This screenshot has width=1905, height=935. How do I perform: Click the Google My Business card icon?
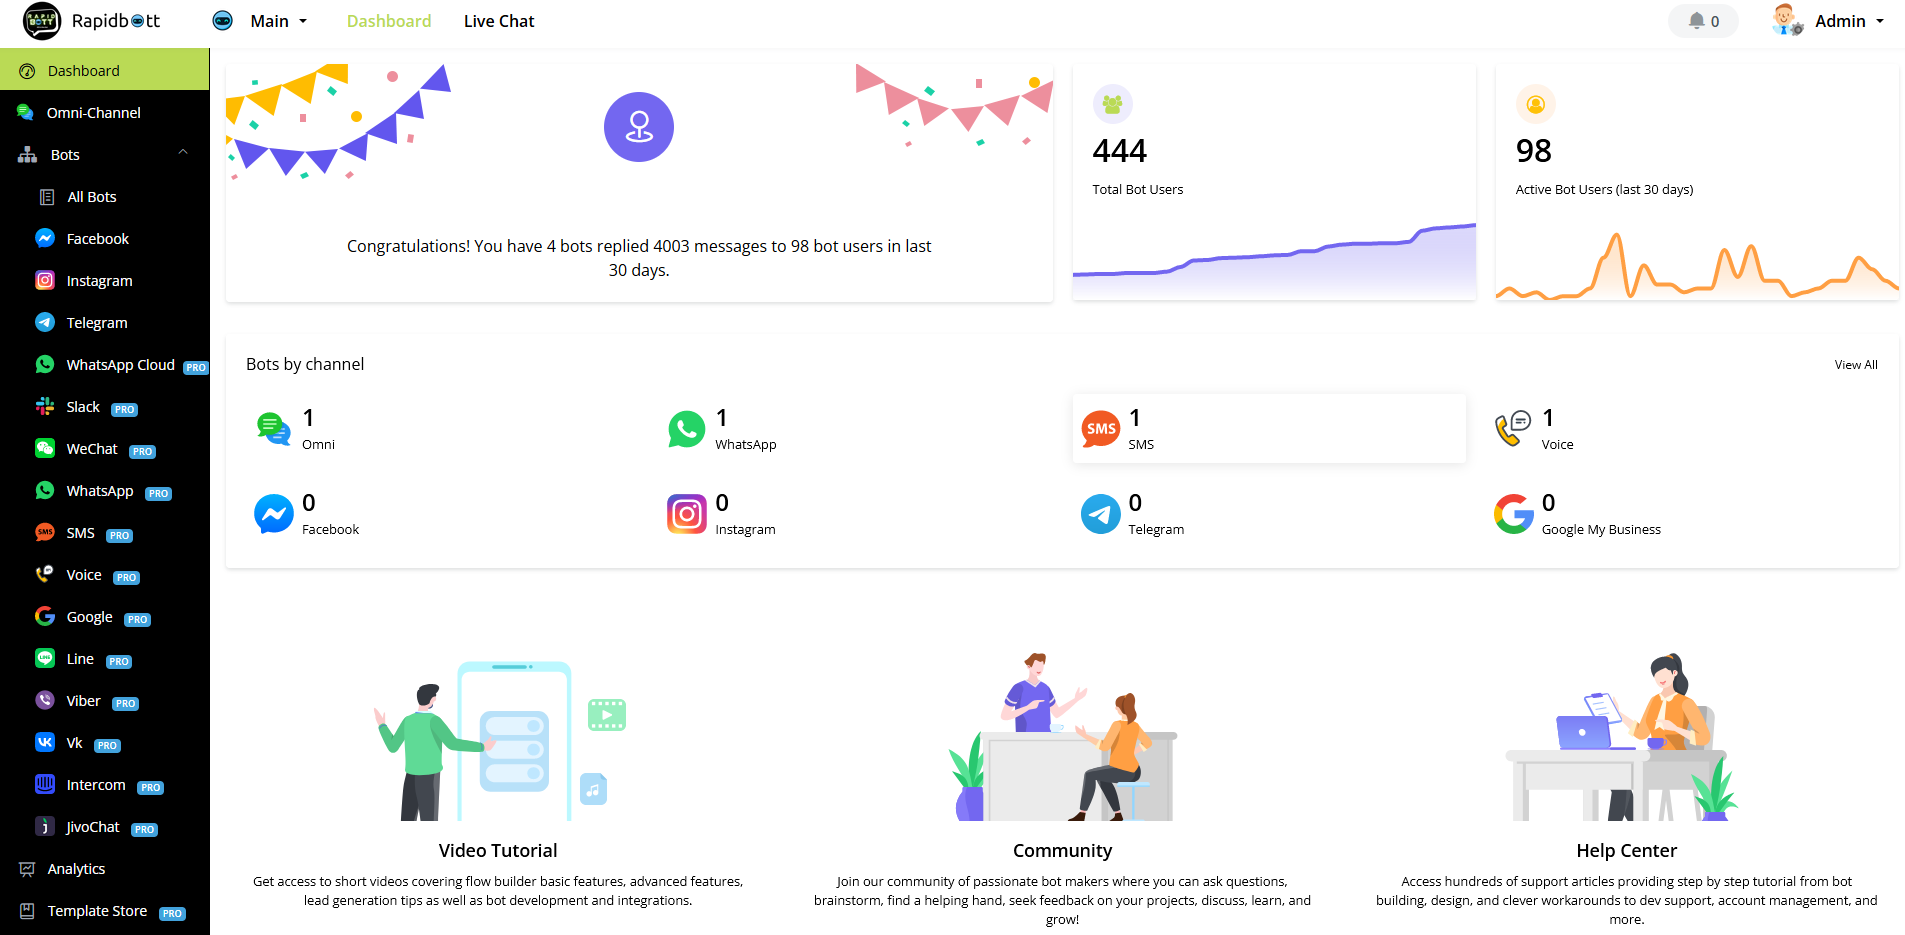point(1513,514)
